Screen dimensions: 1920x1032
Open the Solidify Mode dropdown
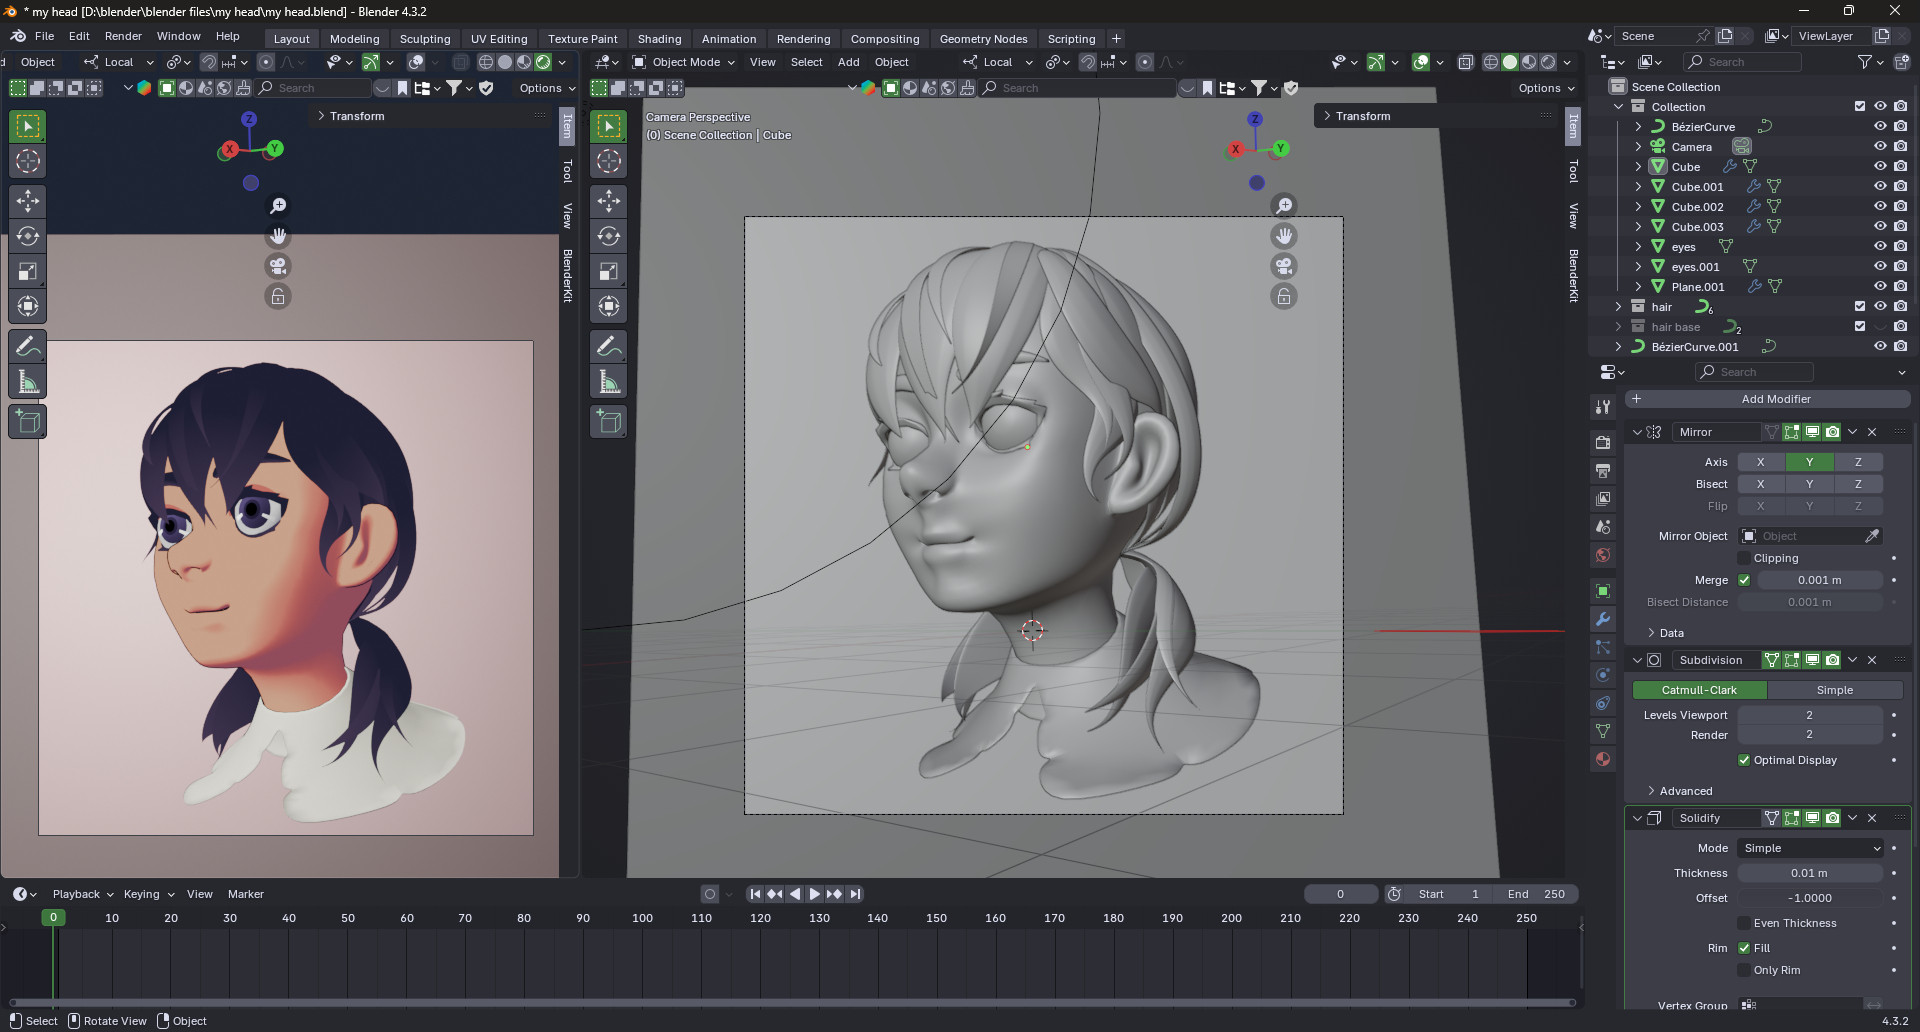pyautogui.click(x=1811, y=848)
